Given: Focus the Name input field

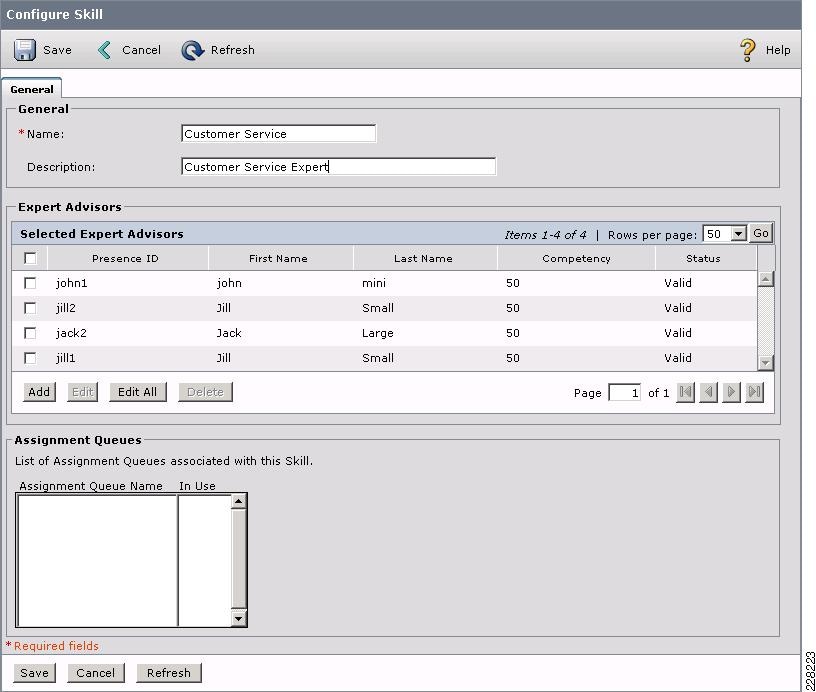Looking at the screenshot, I should (278, 134).
